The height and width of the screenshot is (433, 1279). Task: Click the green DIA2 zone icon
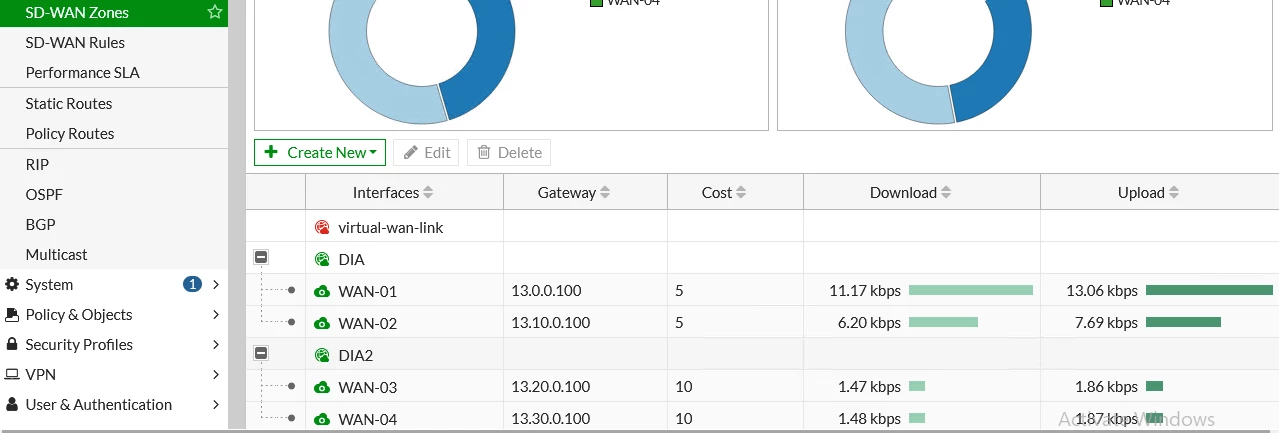pos(322,356)
